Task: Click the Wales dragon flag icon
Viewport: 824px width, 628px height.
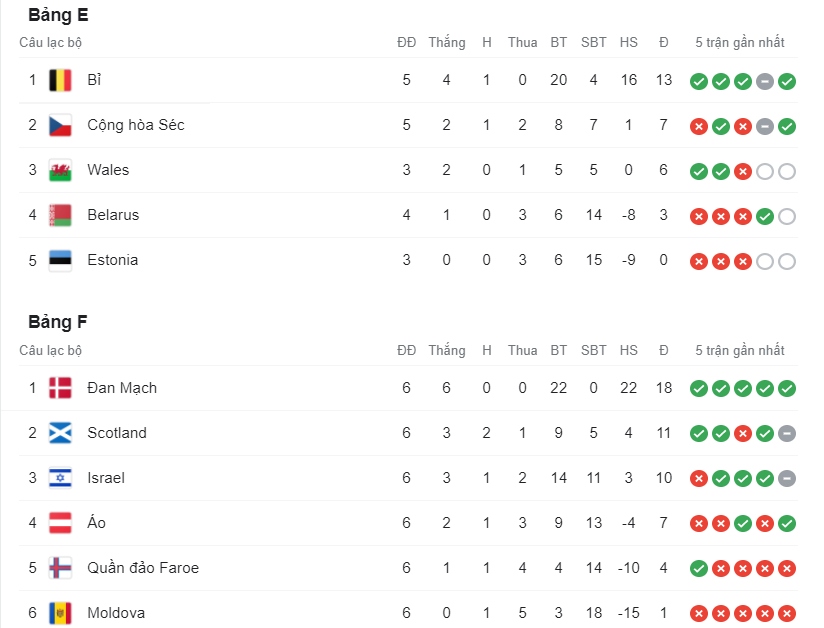Action: [x=60, y=170]
